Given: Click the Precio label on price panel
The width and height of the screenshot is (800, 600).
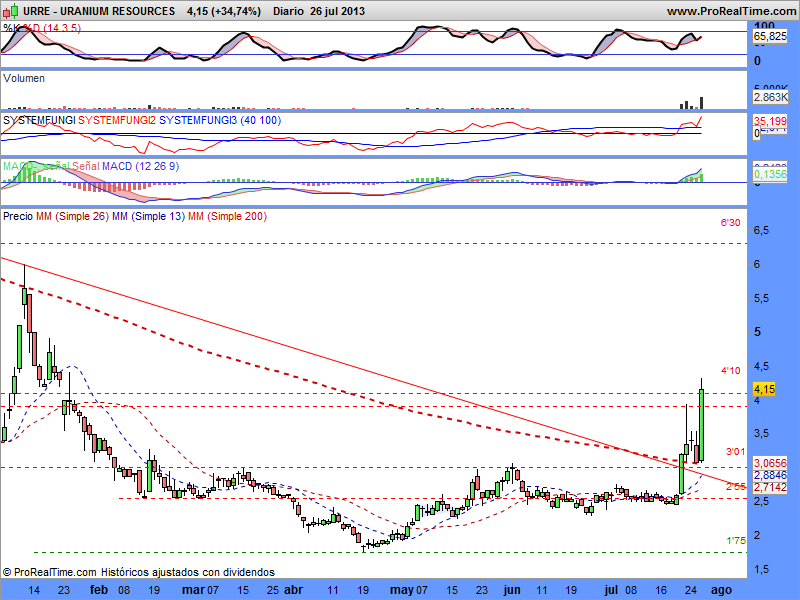Looking at the screenshot, I should click(18, 216).
